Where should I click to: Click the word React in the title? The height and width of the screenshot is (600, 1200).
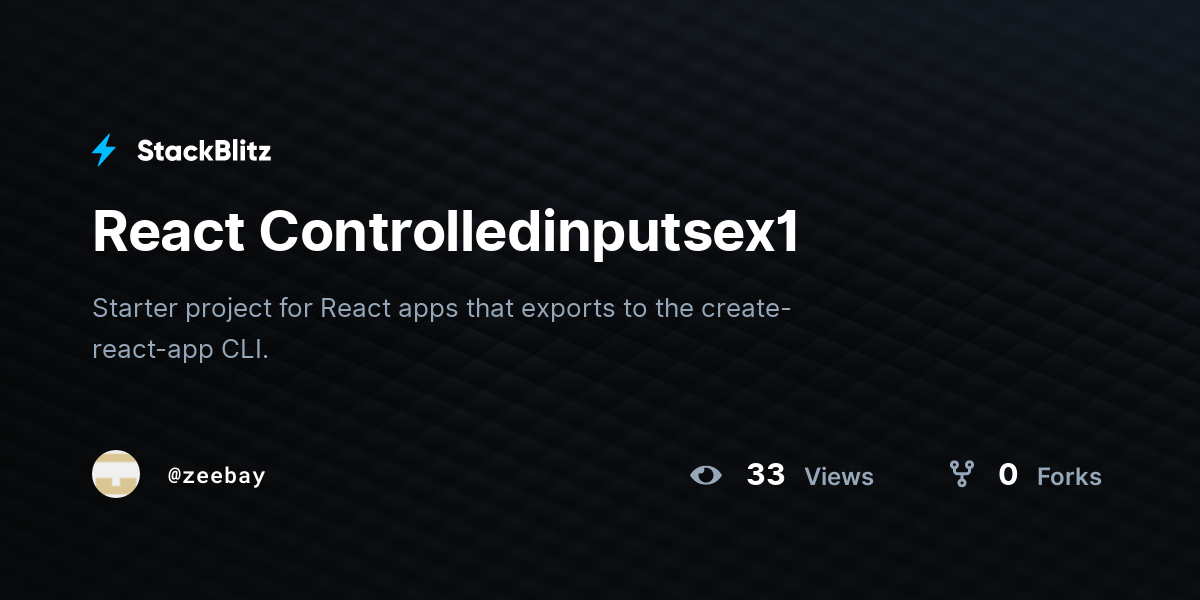(168, 233)
